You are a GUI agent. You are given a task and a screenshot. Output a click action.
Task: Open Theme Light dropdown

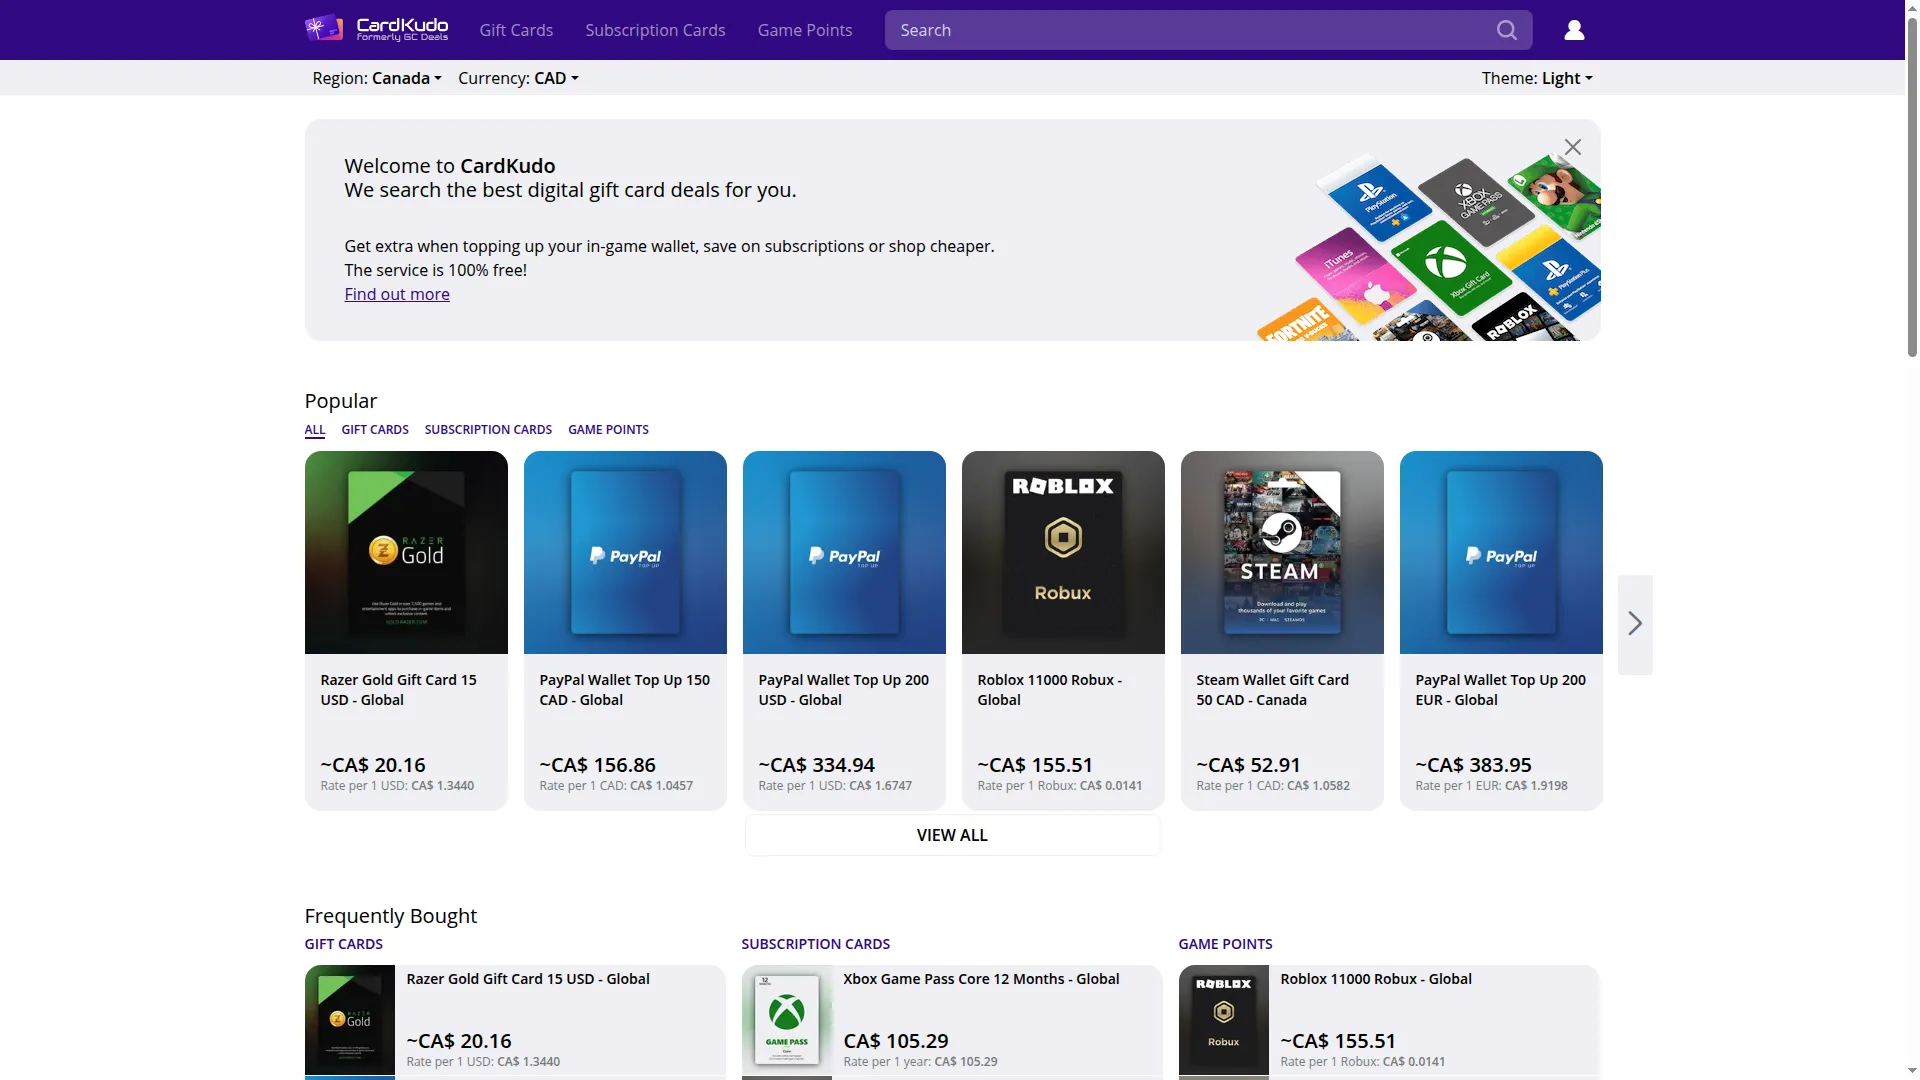pos(1537,78)
